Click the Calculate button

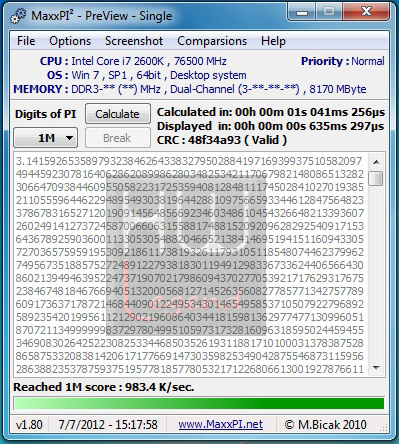(118, 114)
